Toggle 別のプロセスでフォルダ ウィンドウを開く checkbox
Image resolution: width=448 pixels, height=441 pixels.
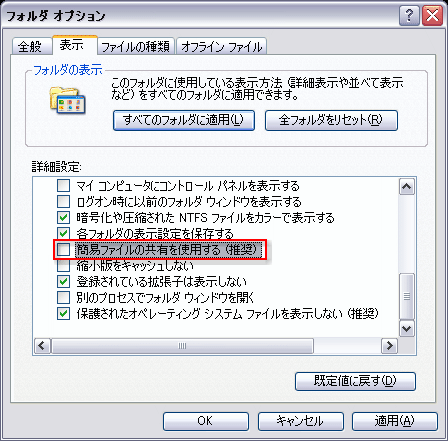coord(63,297)
